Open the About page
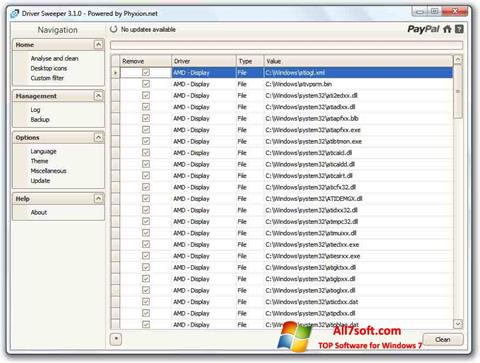480x363 pixels. [39, 212]
